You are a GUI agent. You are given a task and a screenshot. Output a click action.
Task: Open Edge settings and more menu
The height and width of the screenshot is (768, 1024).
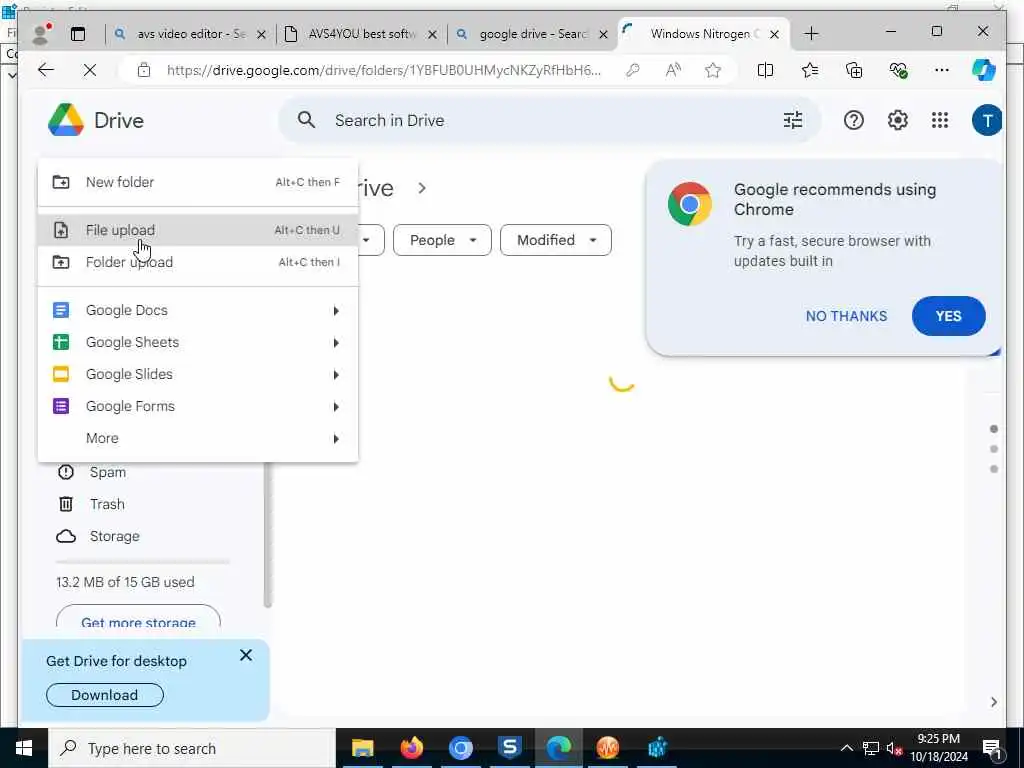pyautogui.click(x=942, y=70)
